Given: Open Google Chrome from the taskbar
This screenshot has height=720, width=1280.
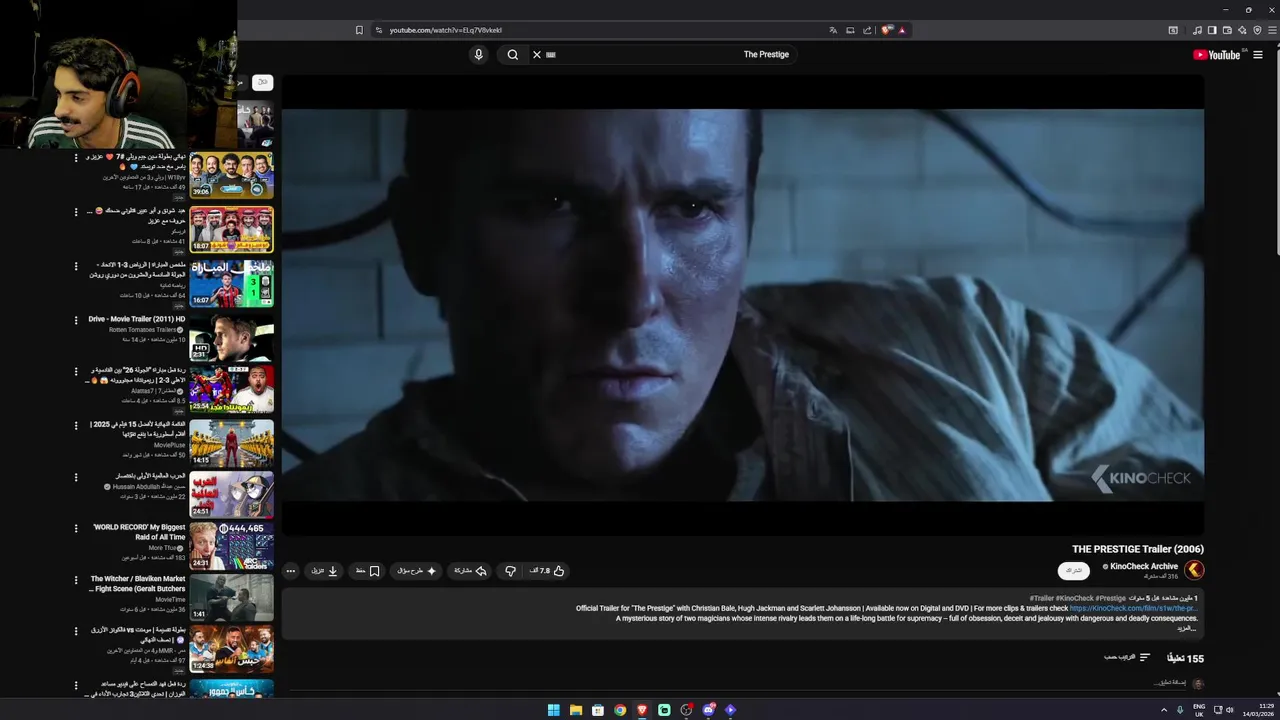Looking at the screenshot, I should pos(620,710).
